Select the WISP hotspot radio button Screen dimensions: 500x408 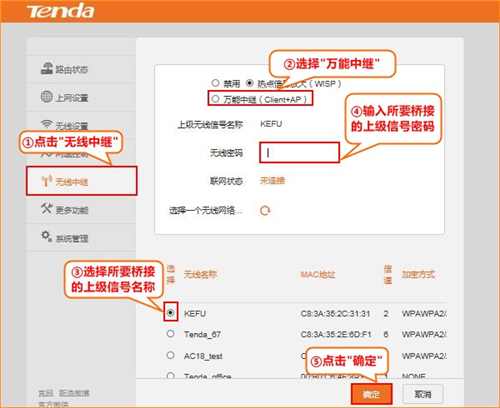249,83
